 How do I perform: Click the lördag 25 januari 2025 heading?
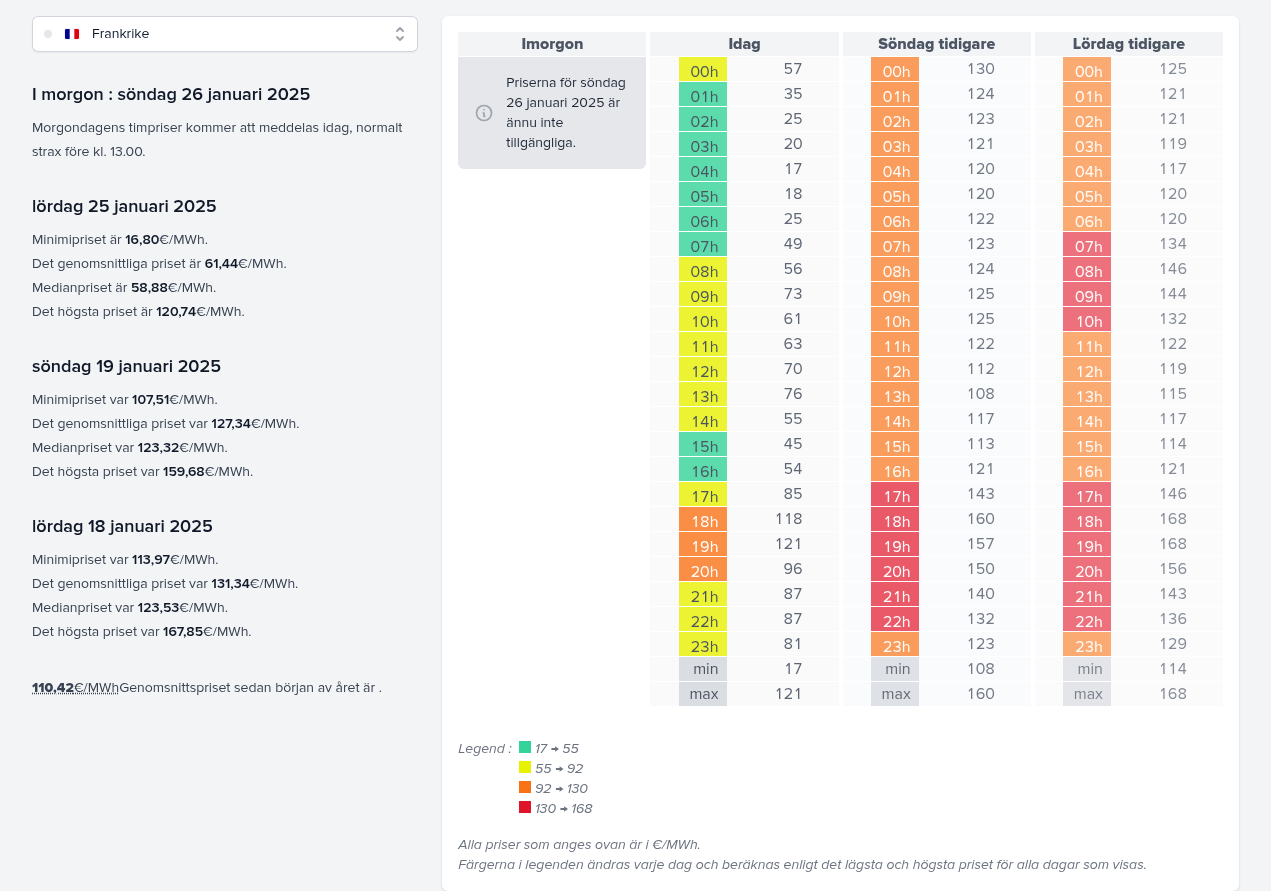(x=124, y=207)
